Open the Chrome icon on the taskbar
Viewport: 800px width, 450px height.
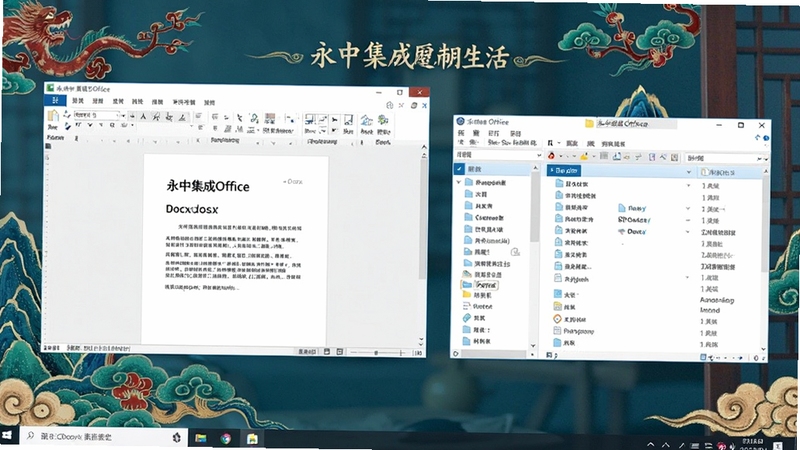click(226, 438)
